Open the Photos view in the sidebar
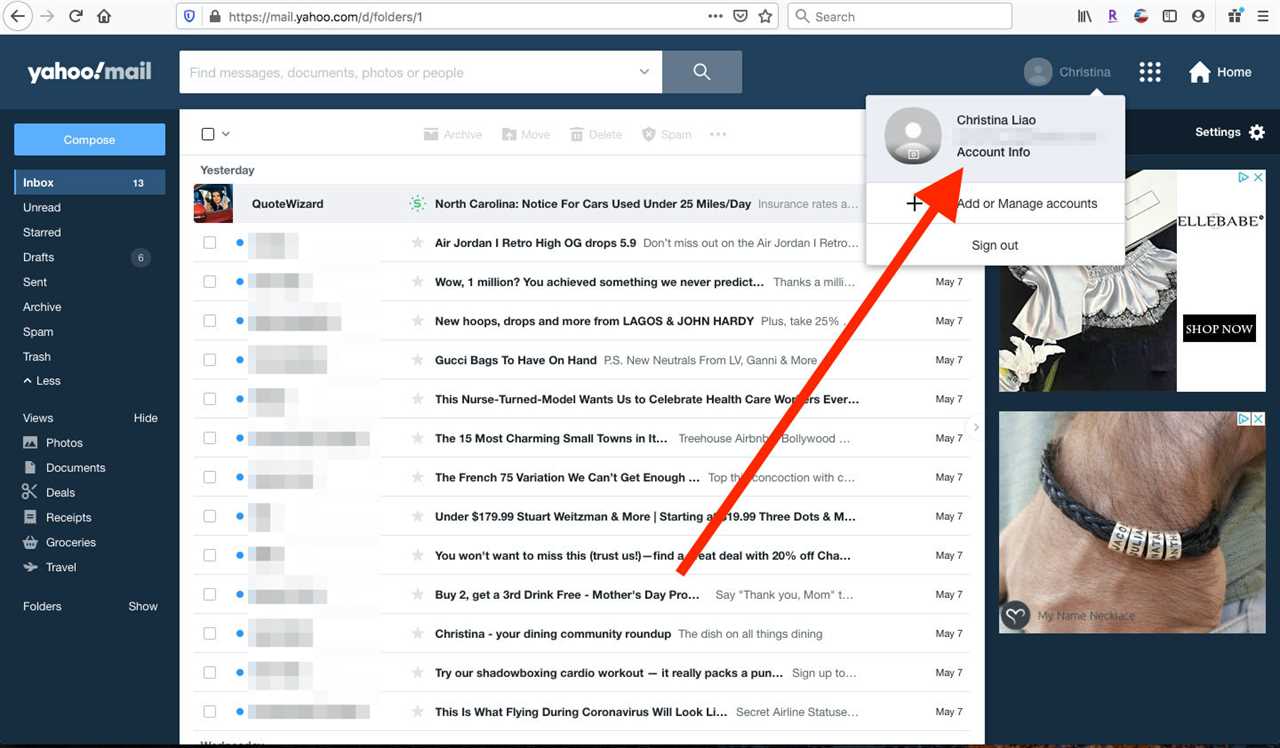This screenshot has height=748, width=1280. pyautogui.click(x=66, y=442)
